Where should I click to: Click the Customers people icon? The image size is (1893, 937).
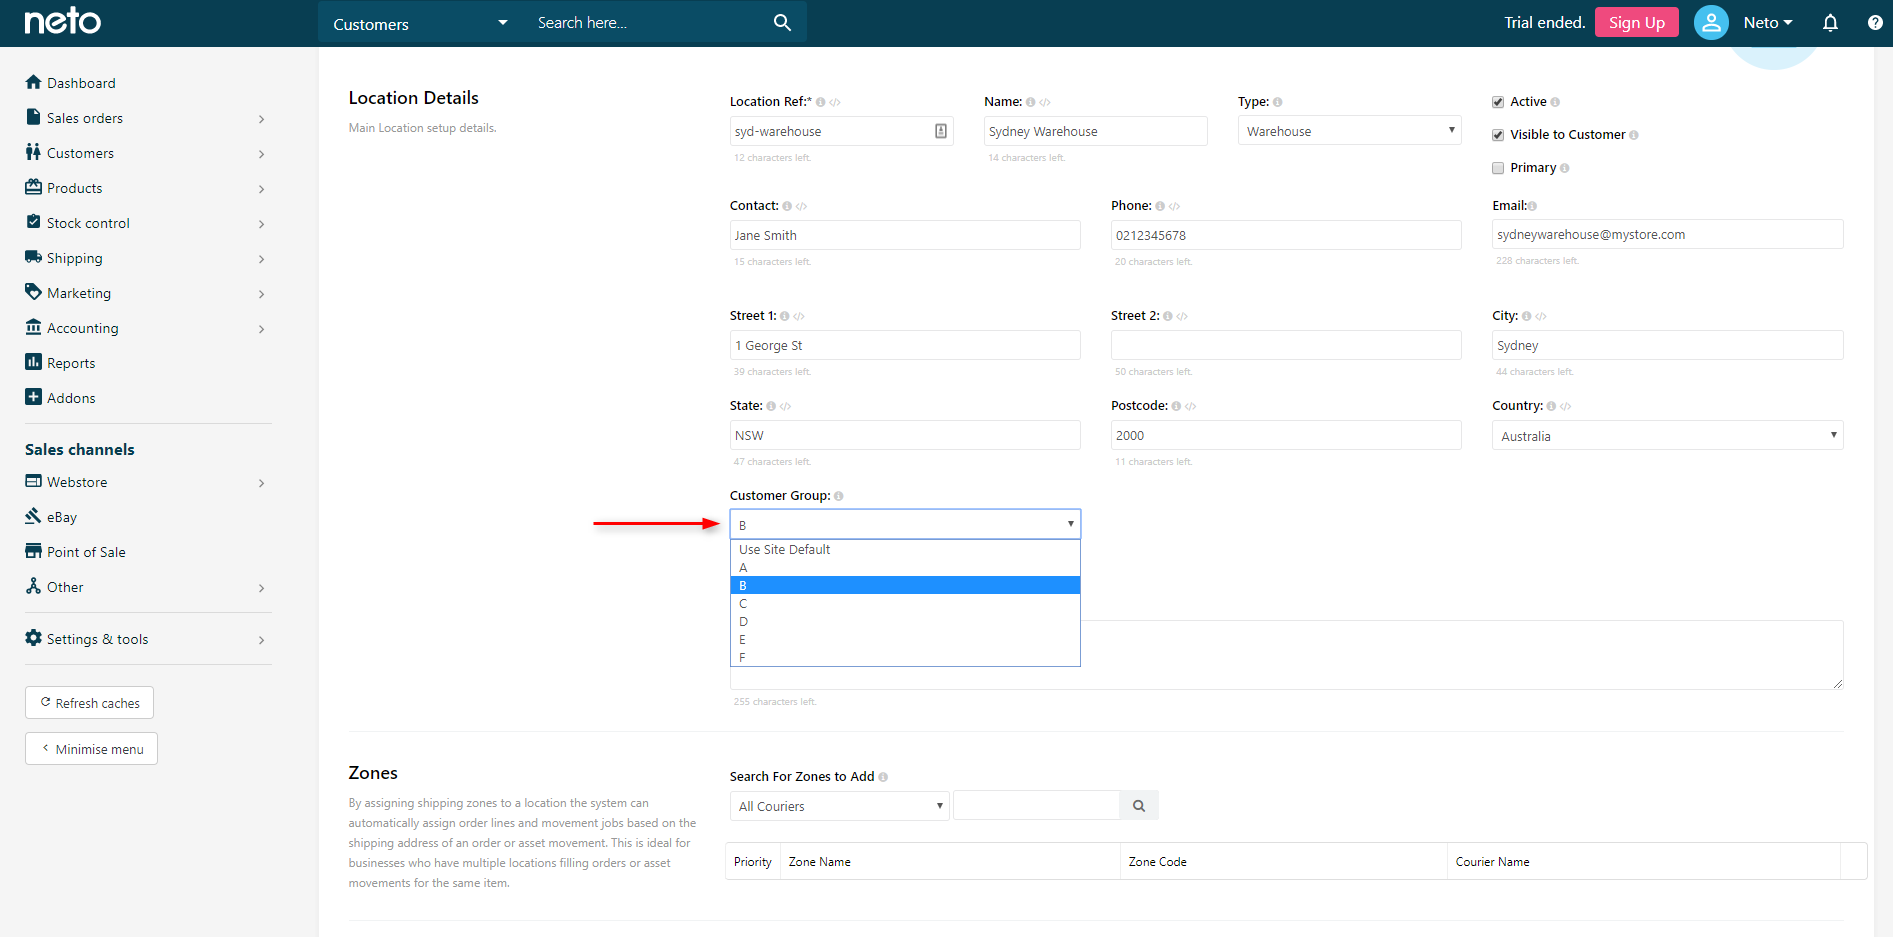(34, 152)
